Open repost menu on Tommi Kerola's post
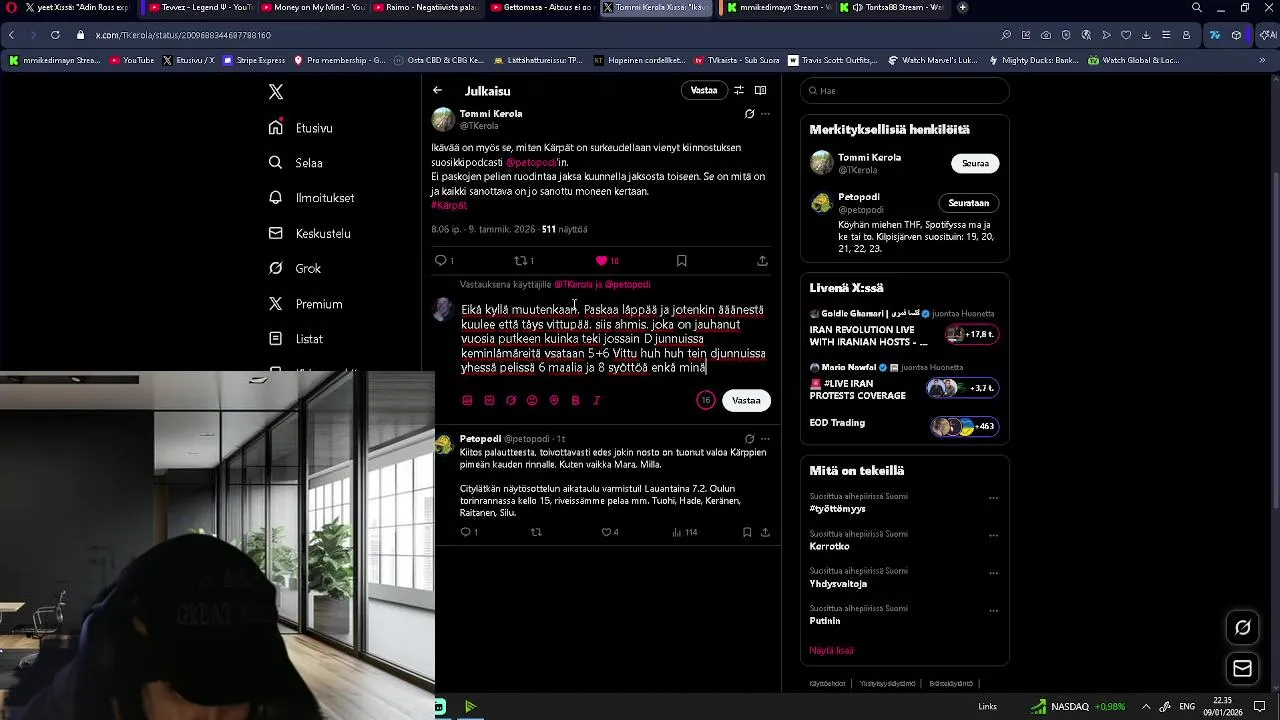1280x720 pixels. (x=524, y=260)
